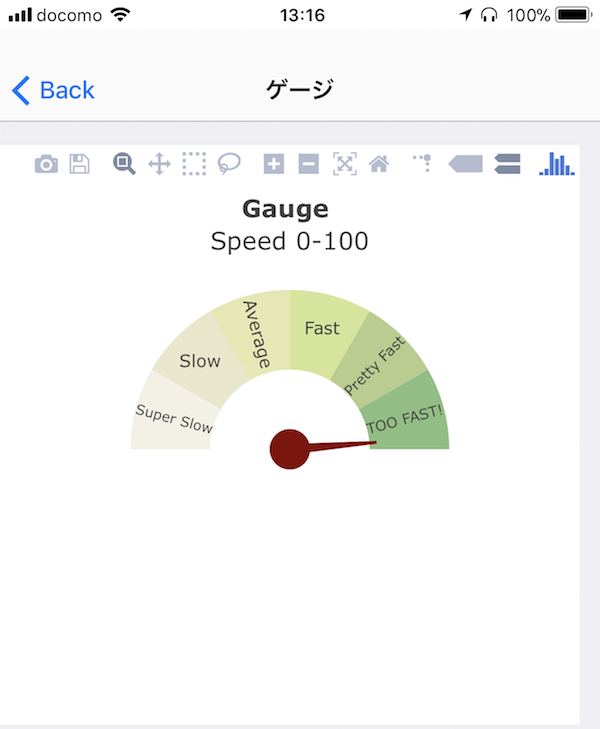
Task: Click the Zoom Out minus icon
Action: [x=309, y=164]
